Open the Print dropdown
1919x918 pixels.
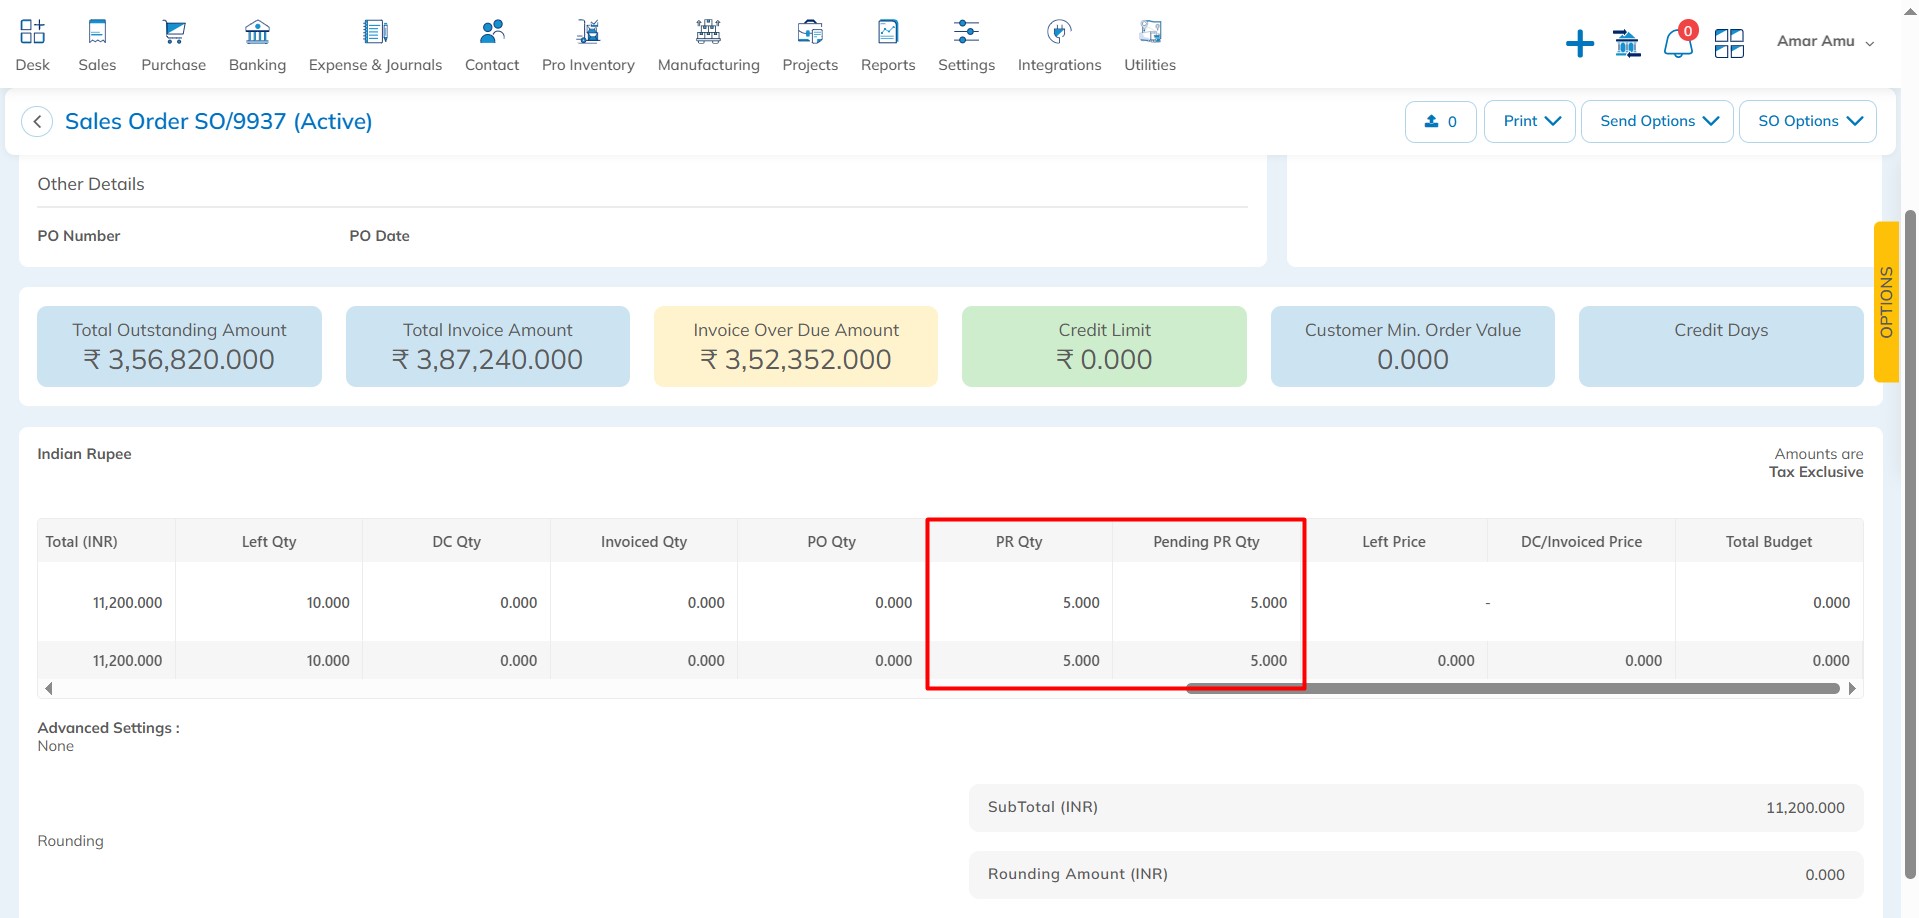point(1530,122)
